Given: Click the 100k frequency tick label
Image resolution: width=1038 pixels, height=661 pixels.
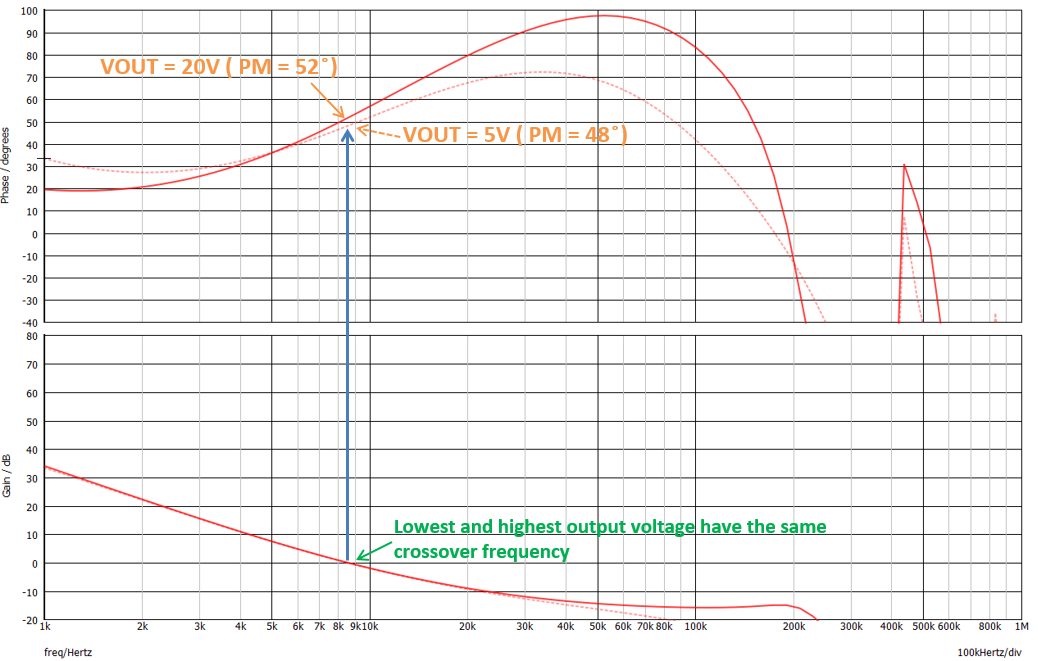Looking at the screenshot, I should click(x=695, y=628).
